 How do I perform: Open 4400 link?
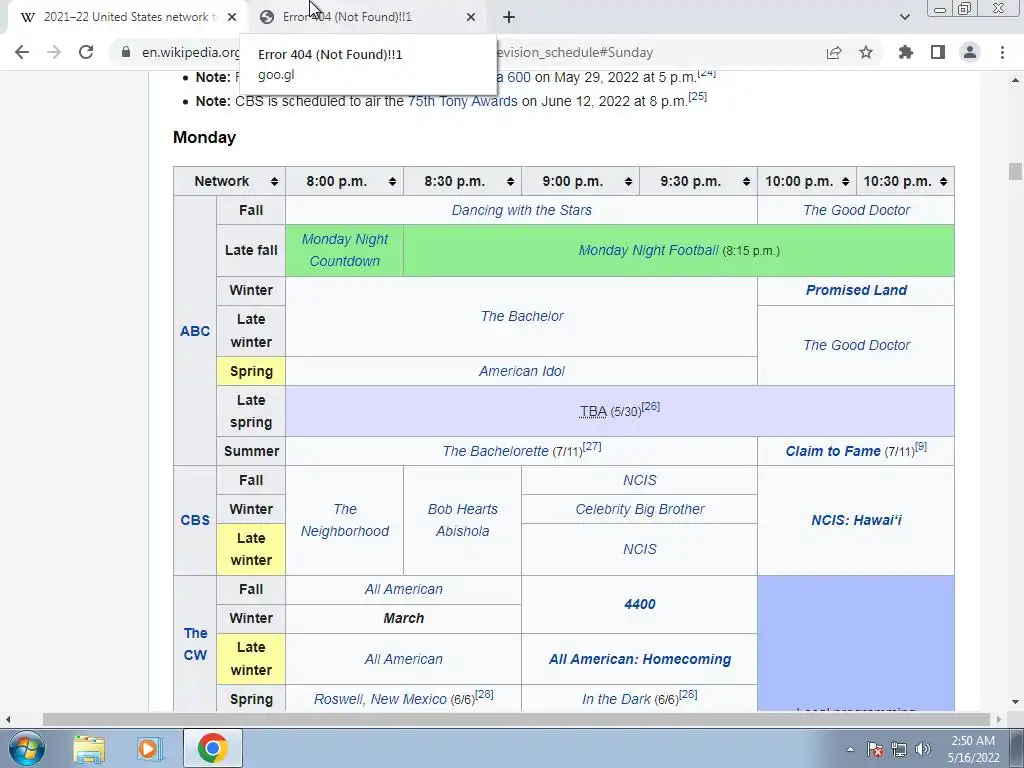point(639,604)
